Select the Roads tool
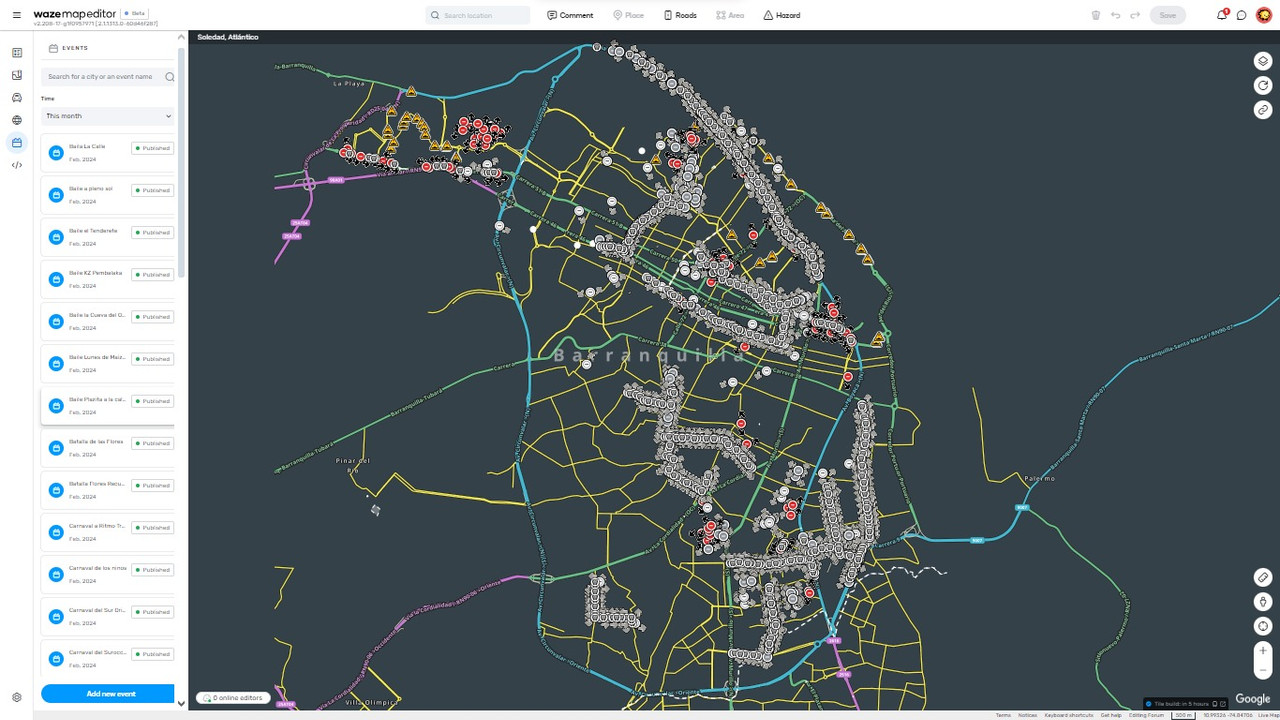The width and height of the screenshot is (1280, 720). (680, 15)
